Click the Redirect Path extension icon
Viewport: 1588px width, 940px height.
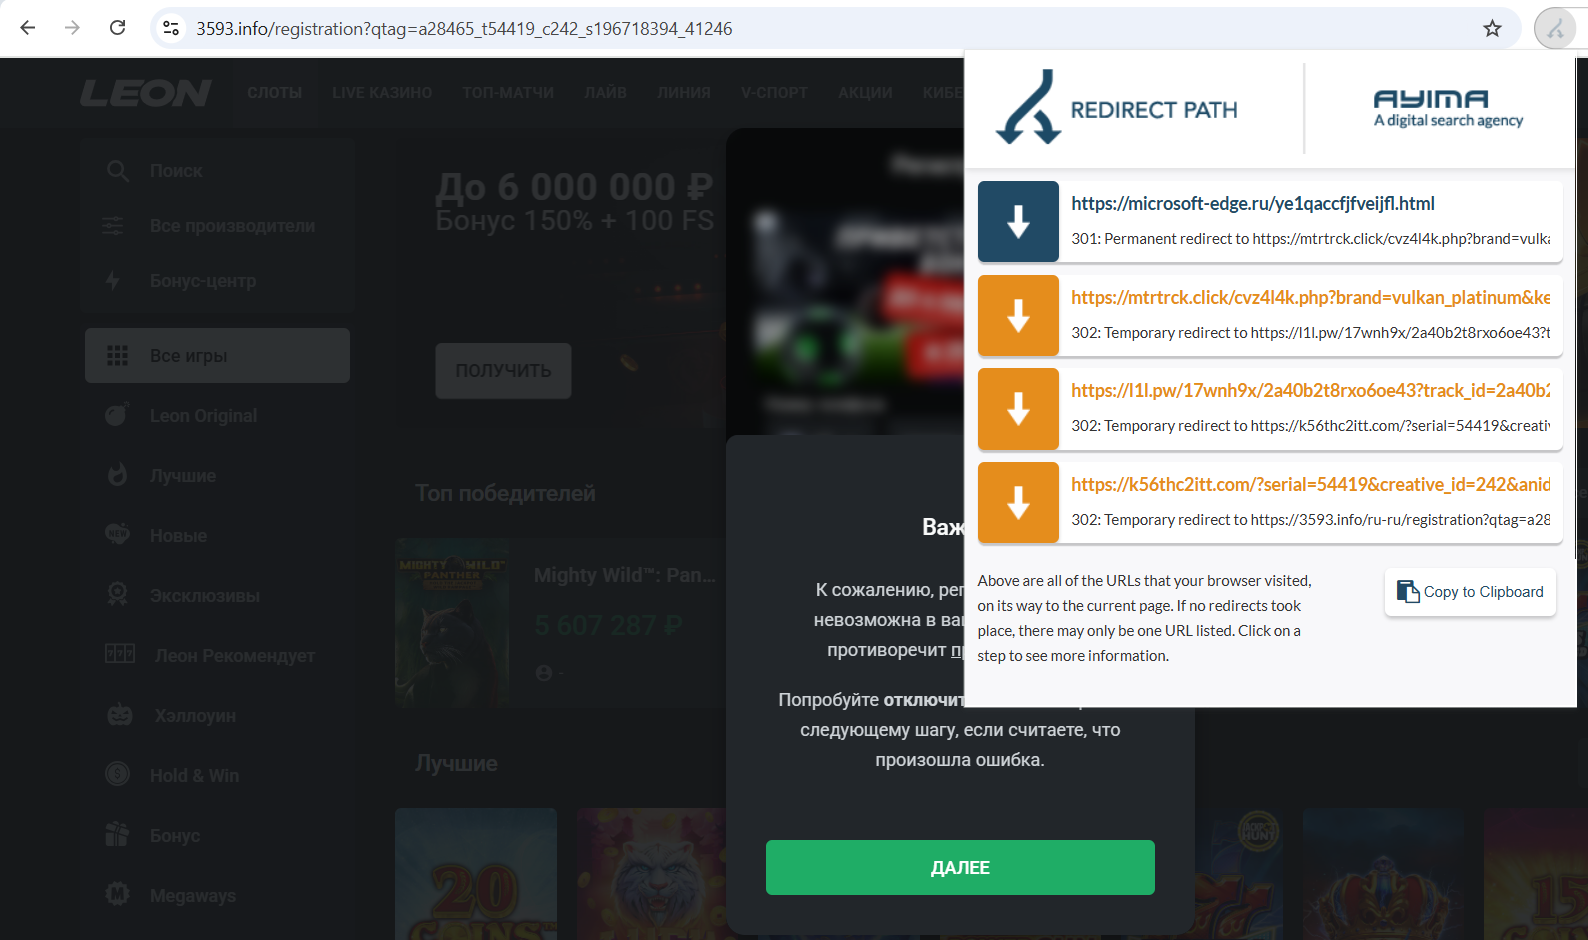point(1555,29)
